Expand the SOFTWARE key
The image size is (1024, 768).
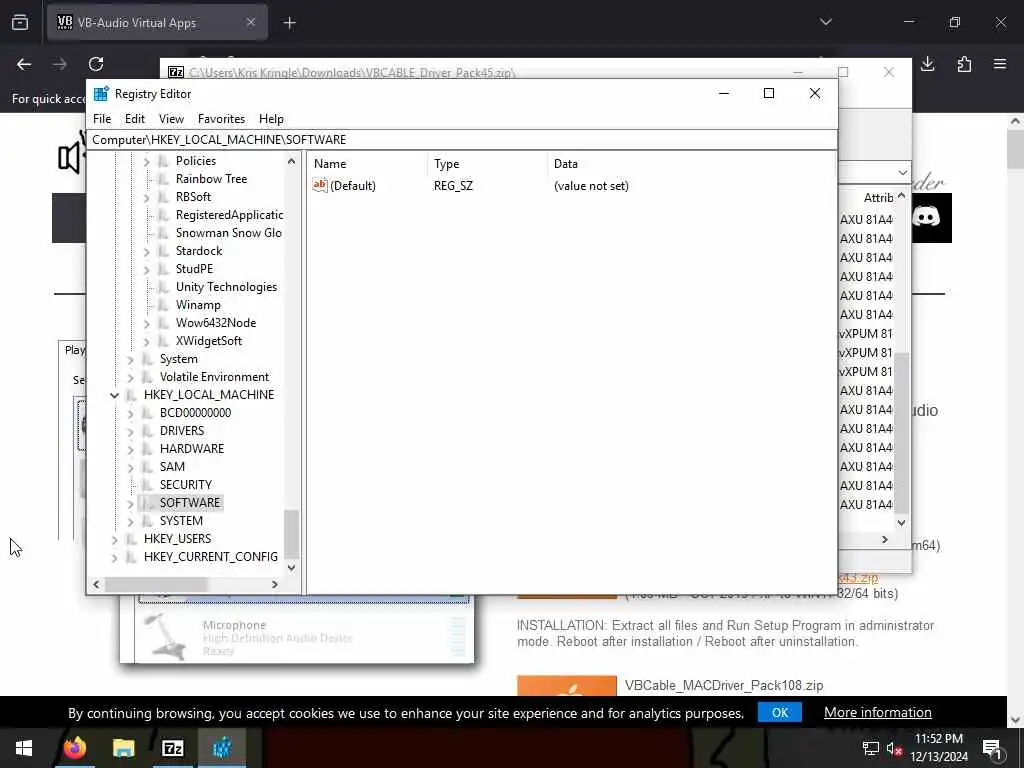point(131,504)
